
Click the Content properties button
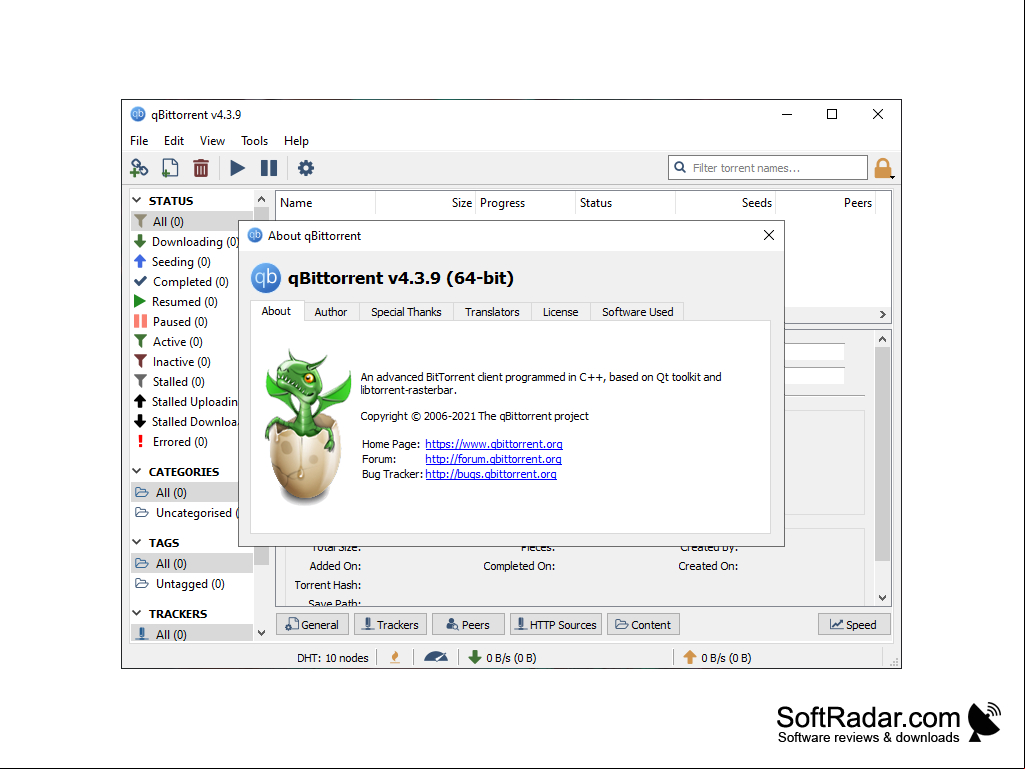[x=643, y=624]
